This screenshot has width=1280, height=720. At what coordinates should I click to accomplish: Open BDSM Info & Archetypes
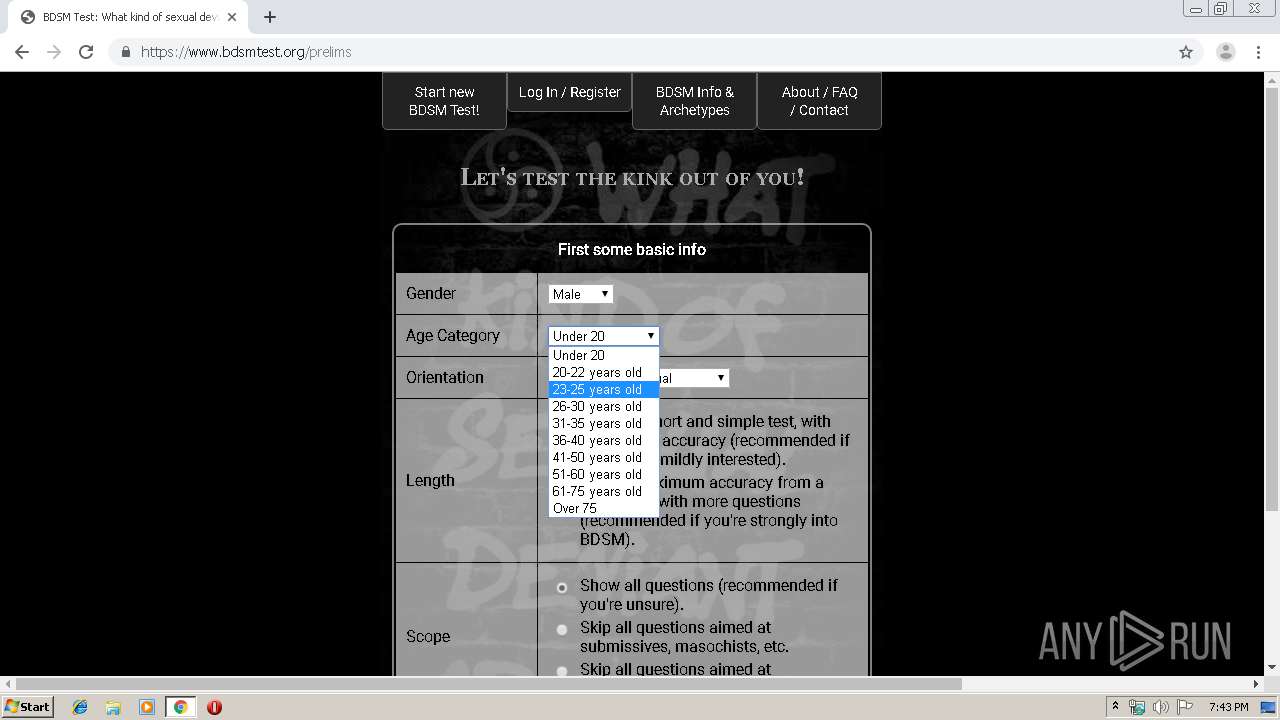coord(695,101)
